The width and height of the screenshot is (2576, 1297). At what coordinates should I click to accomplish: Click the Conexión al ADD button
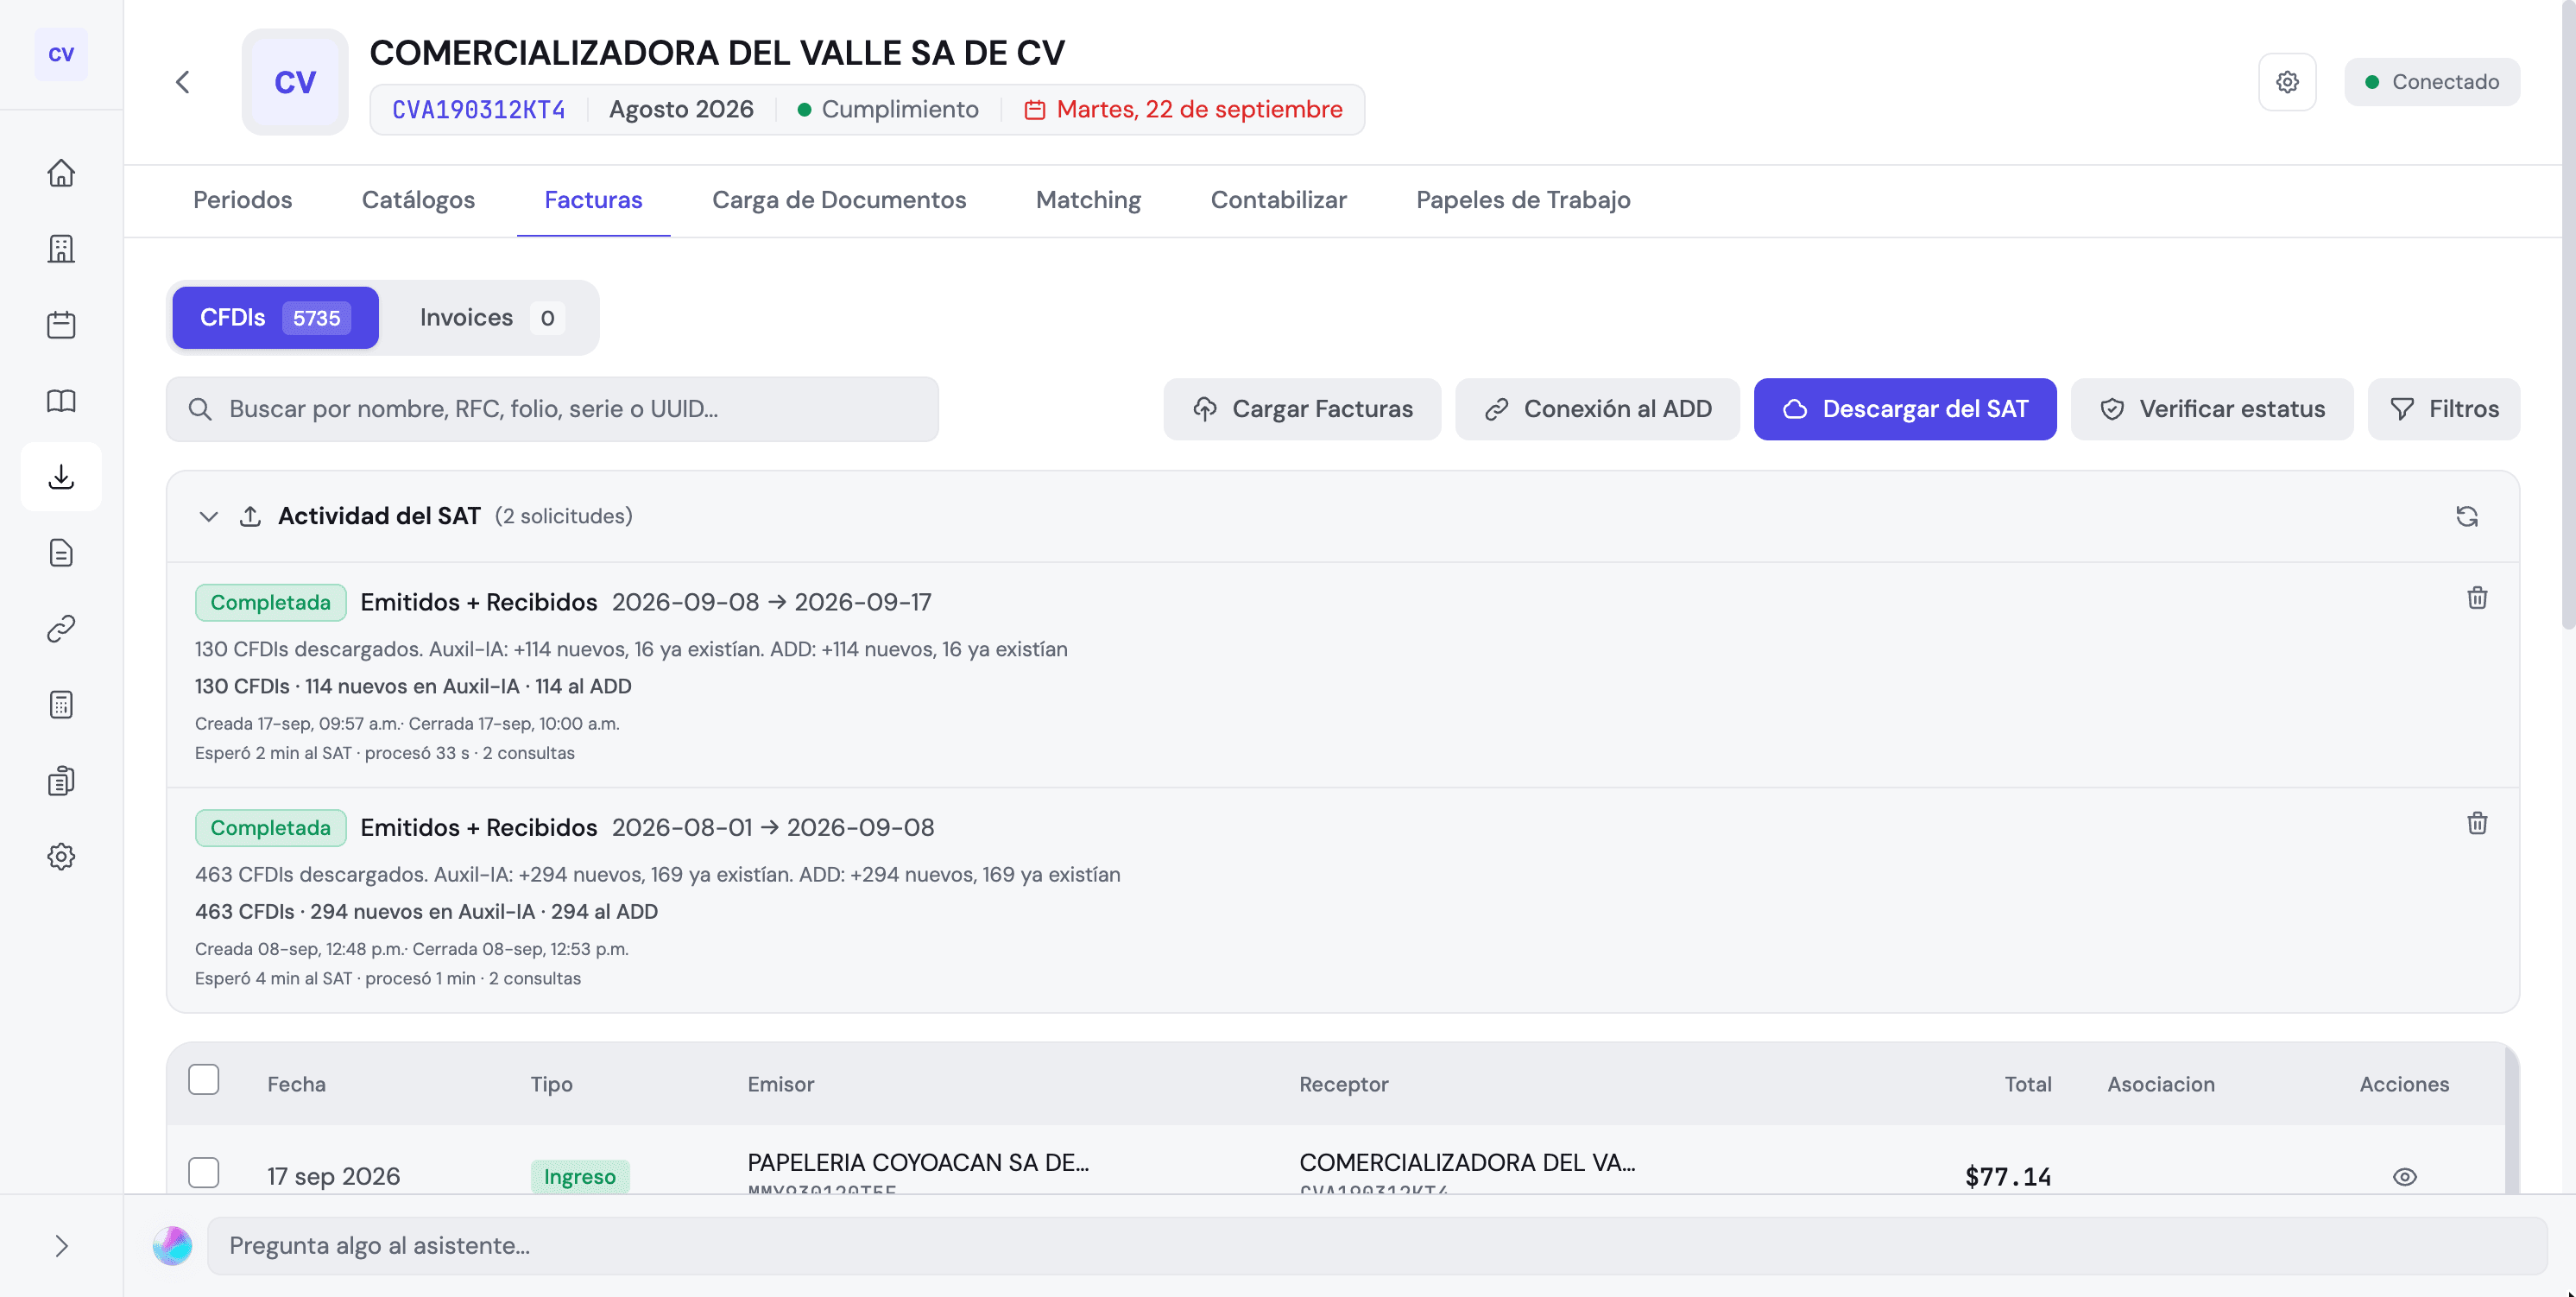click(1597, 409)
